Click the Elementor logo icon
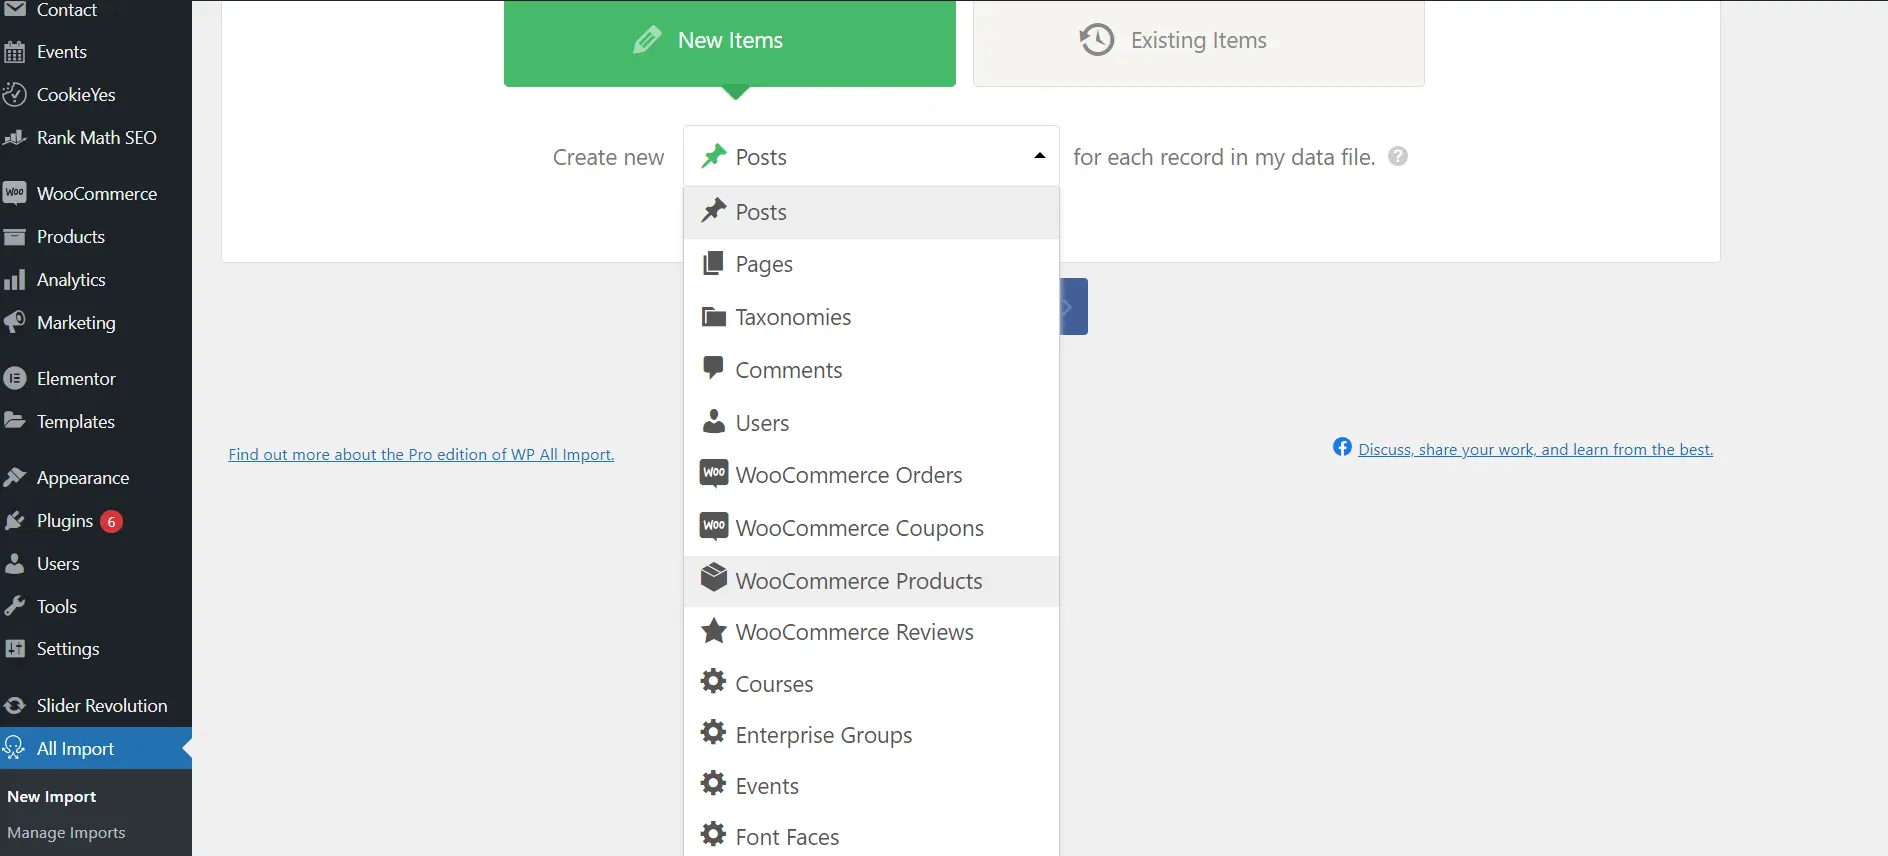Viewport: 1888px width, 856px height. (x=14, y=378)
